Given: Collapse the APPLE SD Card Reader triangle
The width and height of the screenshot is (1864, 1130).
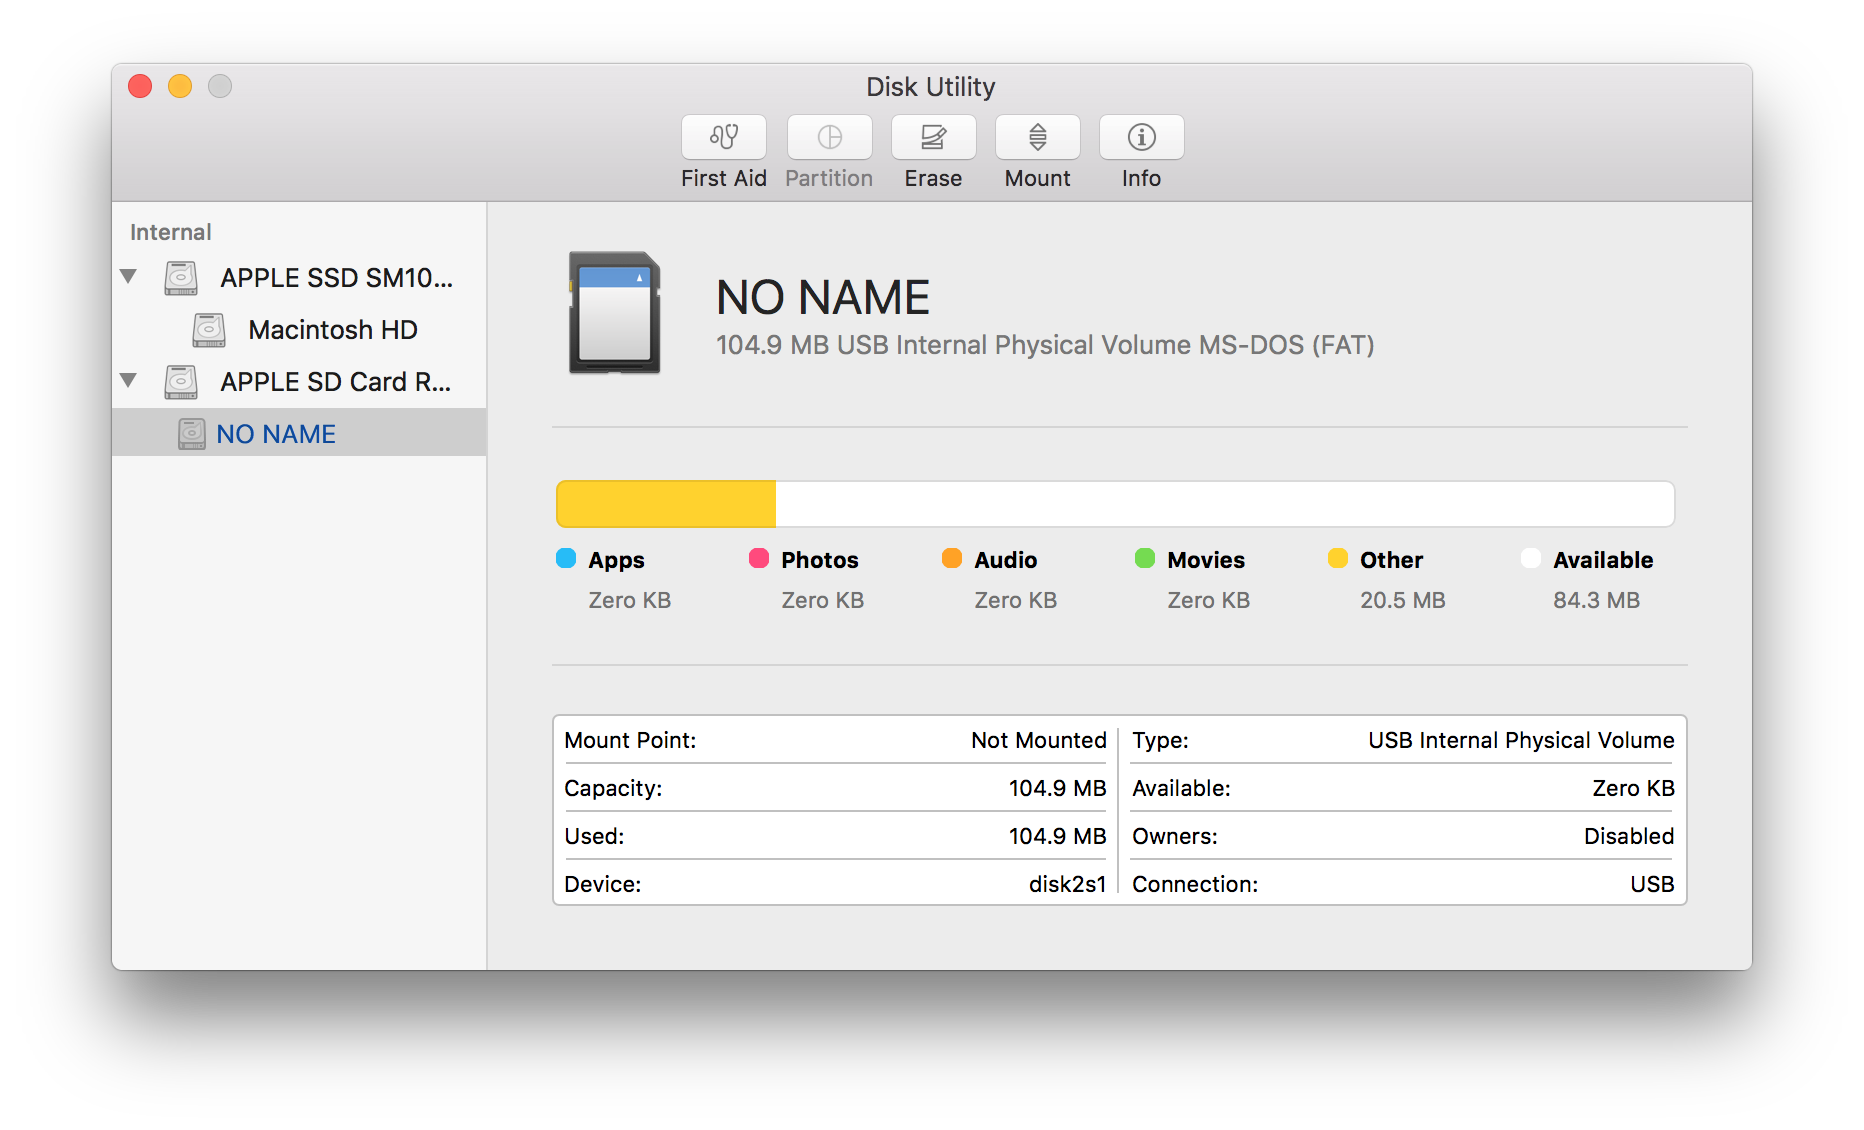Looking at the screenshot, I should pyautogui.click(x=128, y=380).
